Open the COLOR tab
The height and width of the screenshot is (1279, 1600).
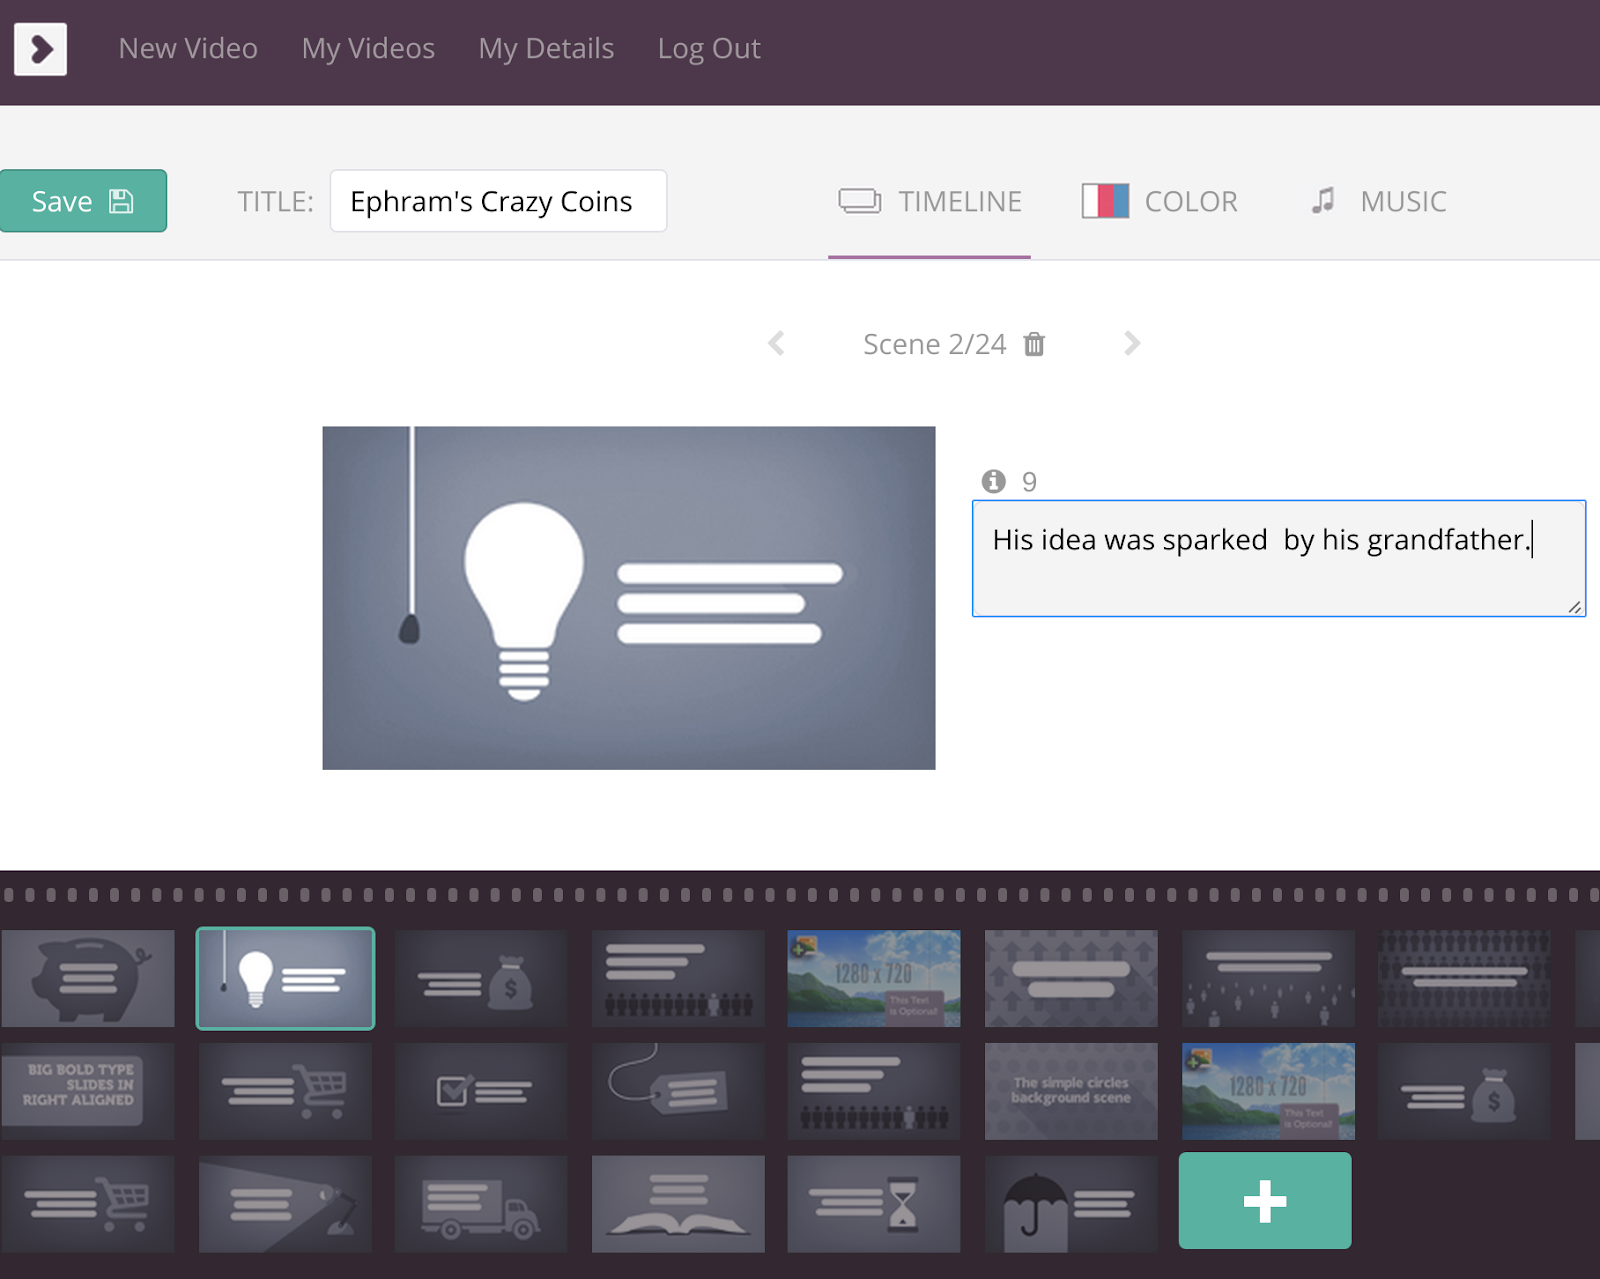1160,202
